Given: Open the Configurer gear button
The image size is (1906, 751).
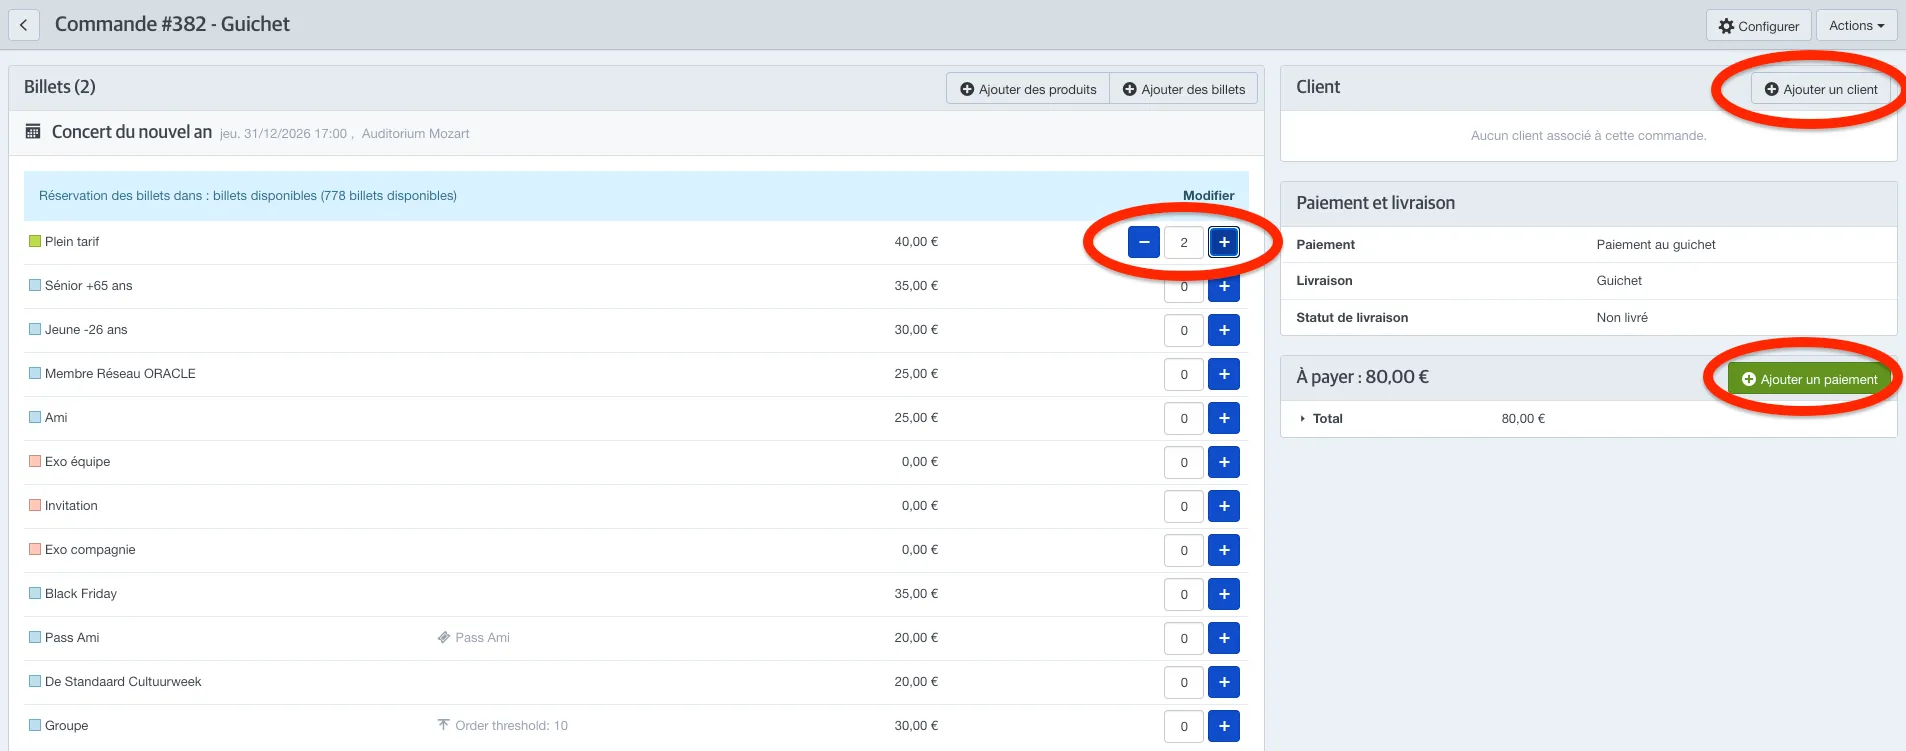Looking at the screenshot, I should point(1758,26).
